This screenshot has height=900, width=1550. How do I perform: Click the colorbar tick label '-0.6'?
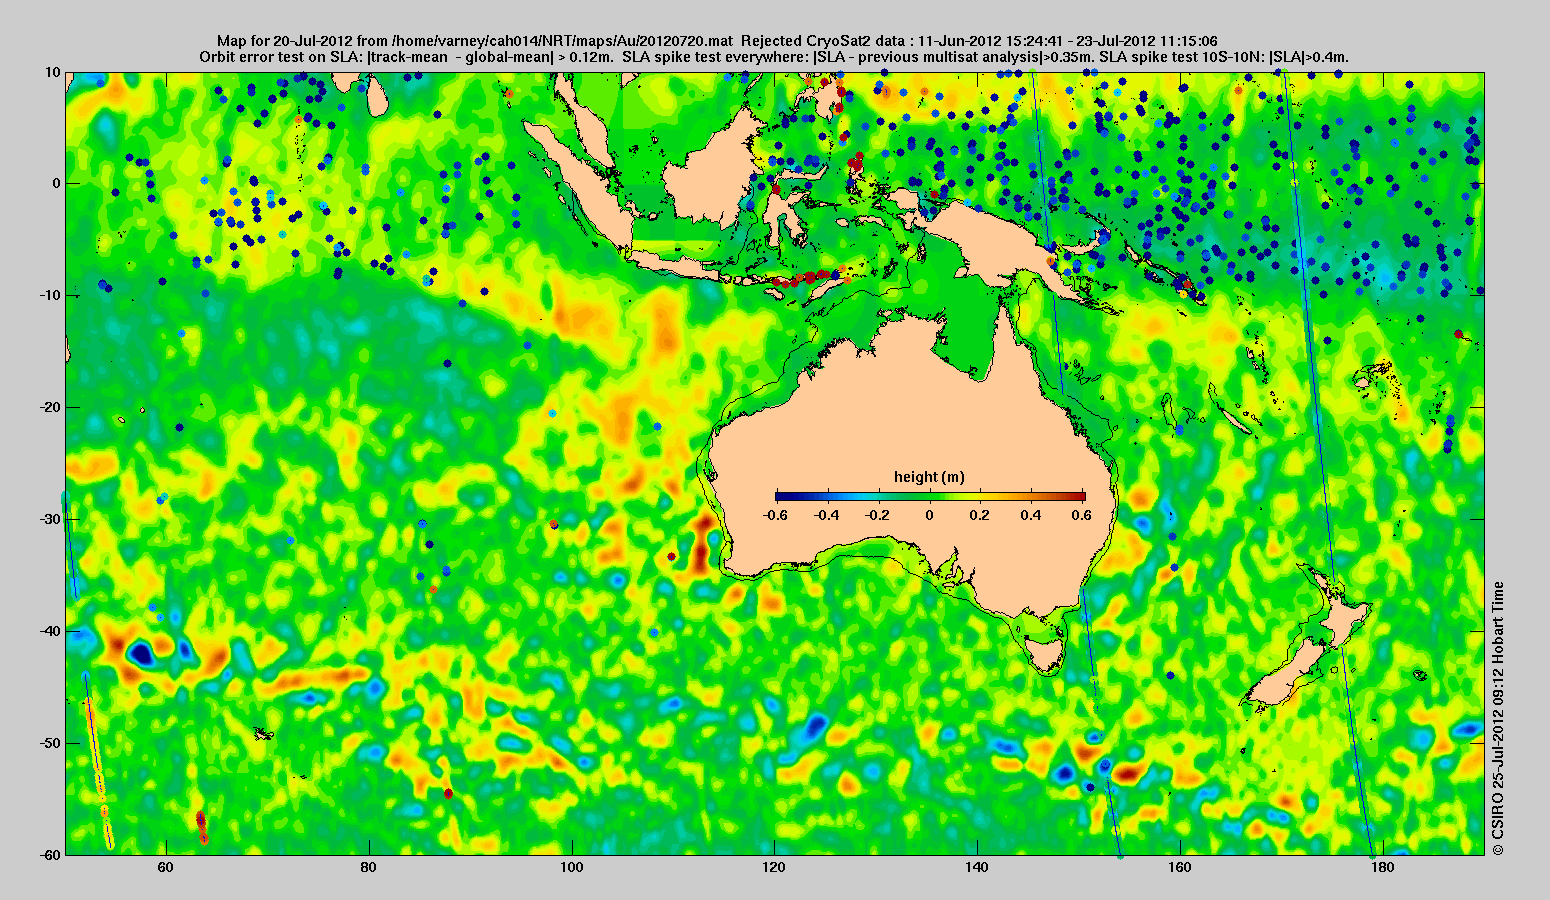tap(774, 515)
